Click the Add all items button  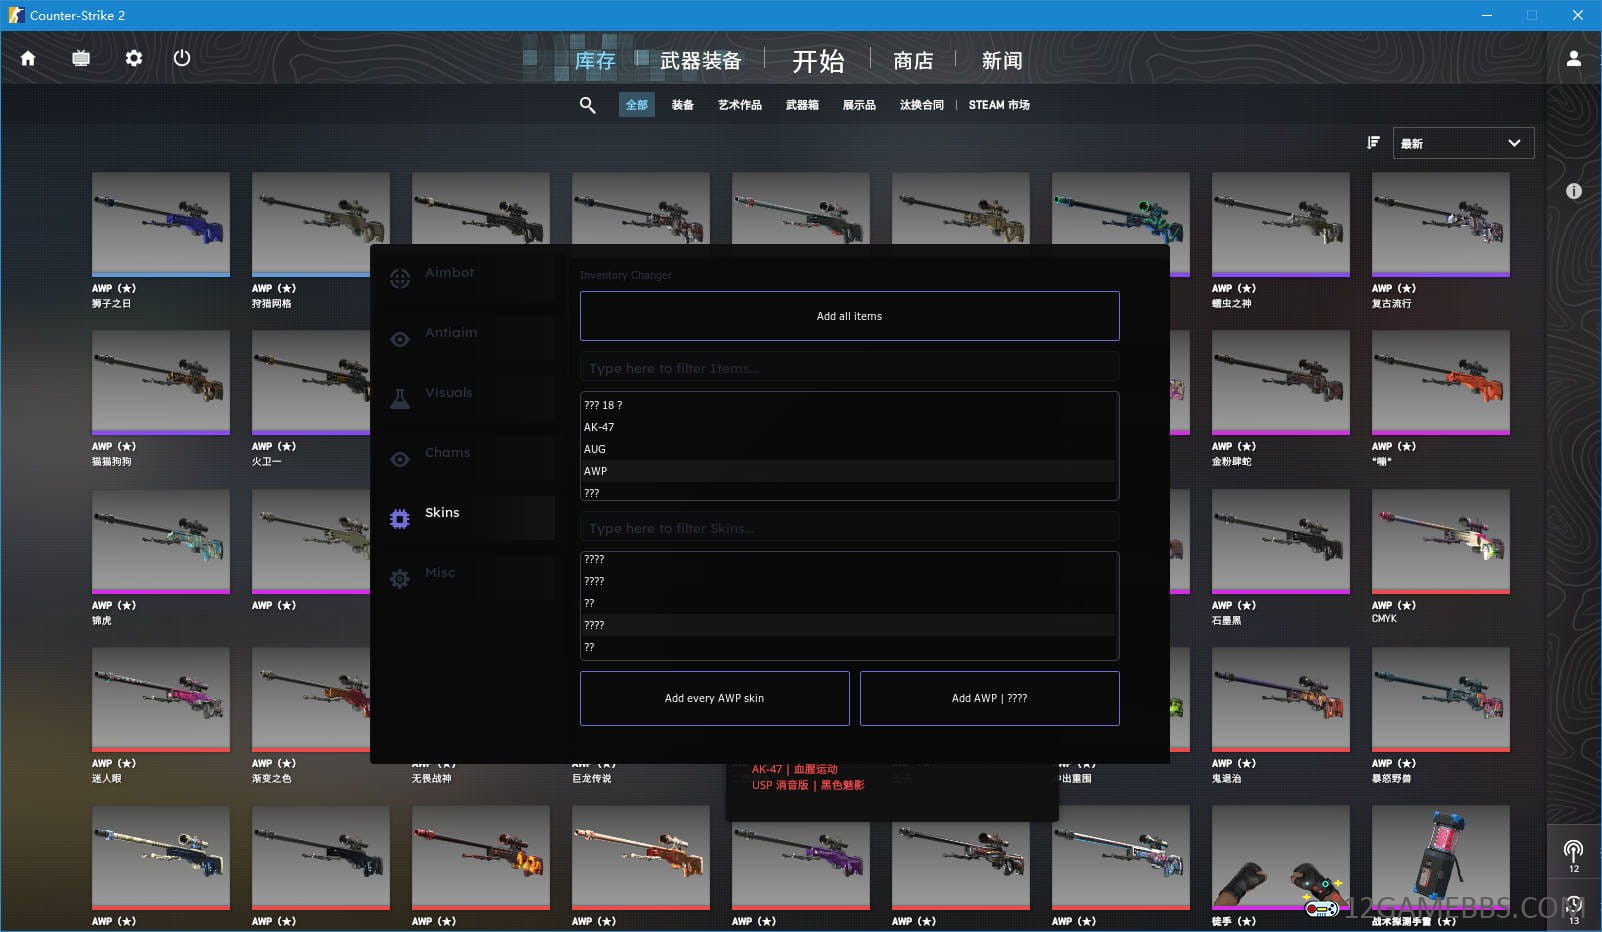(x=849, y=316)
